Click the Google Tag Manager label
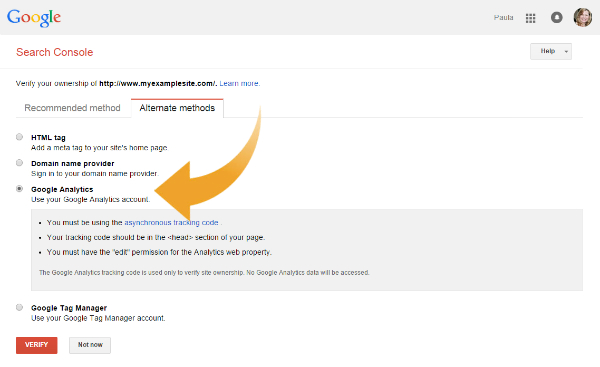The height and width of the screenshot is (367, 600). point(69,308)
